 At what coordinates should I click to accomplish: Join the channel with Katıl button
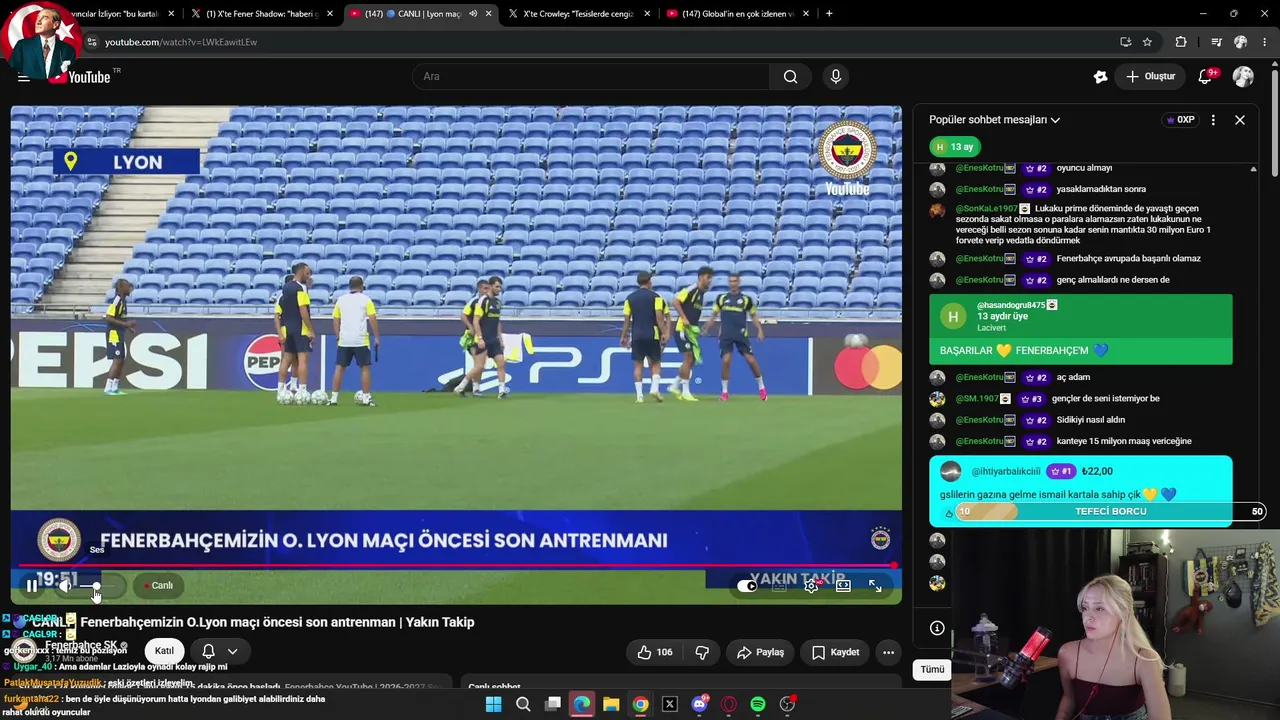[164, 651]
